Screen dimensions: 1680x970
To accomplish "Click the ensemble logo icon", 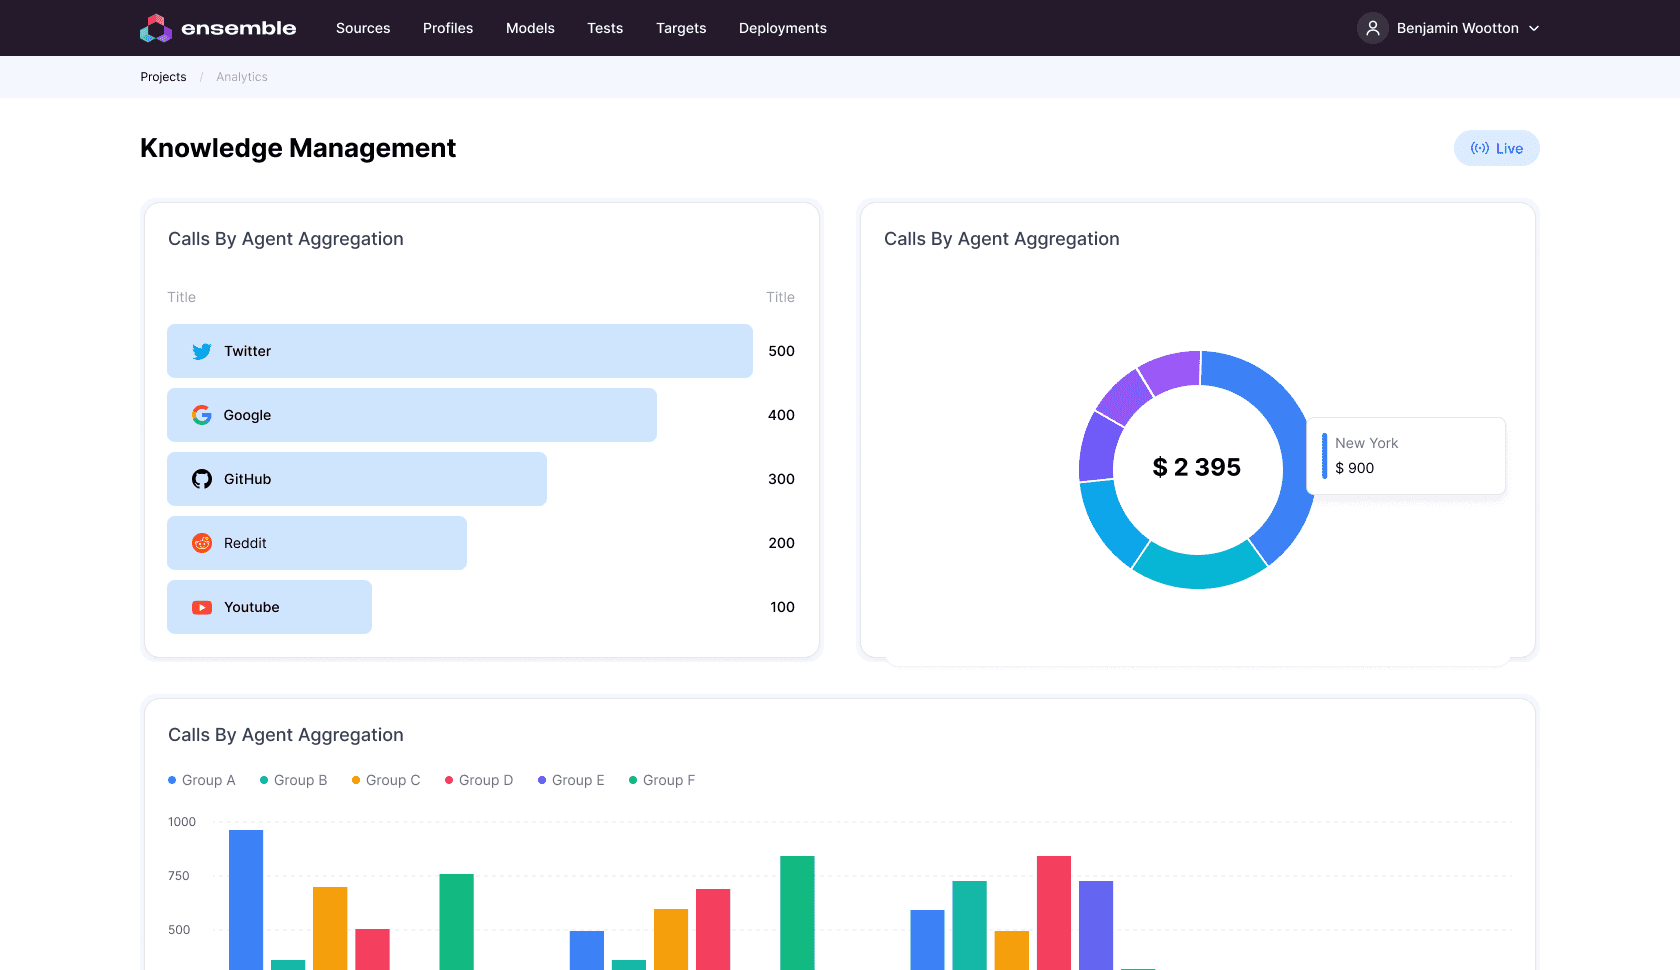I will (x=156, y=28).
